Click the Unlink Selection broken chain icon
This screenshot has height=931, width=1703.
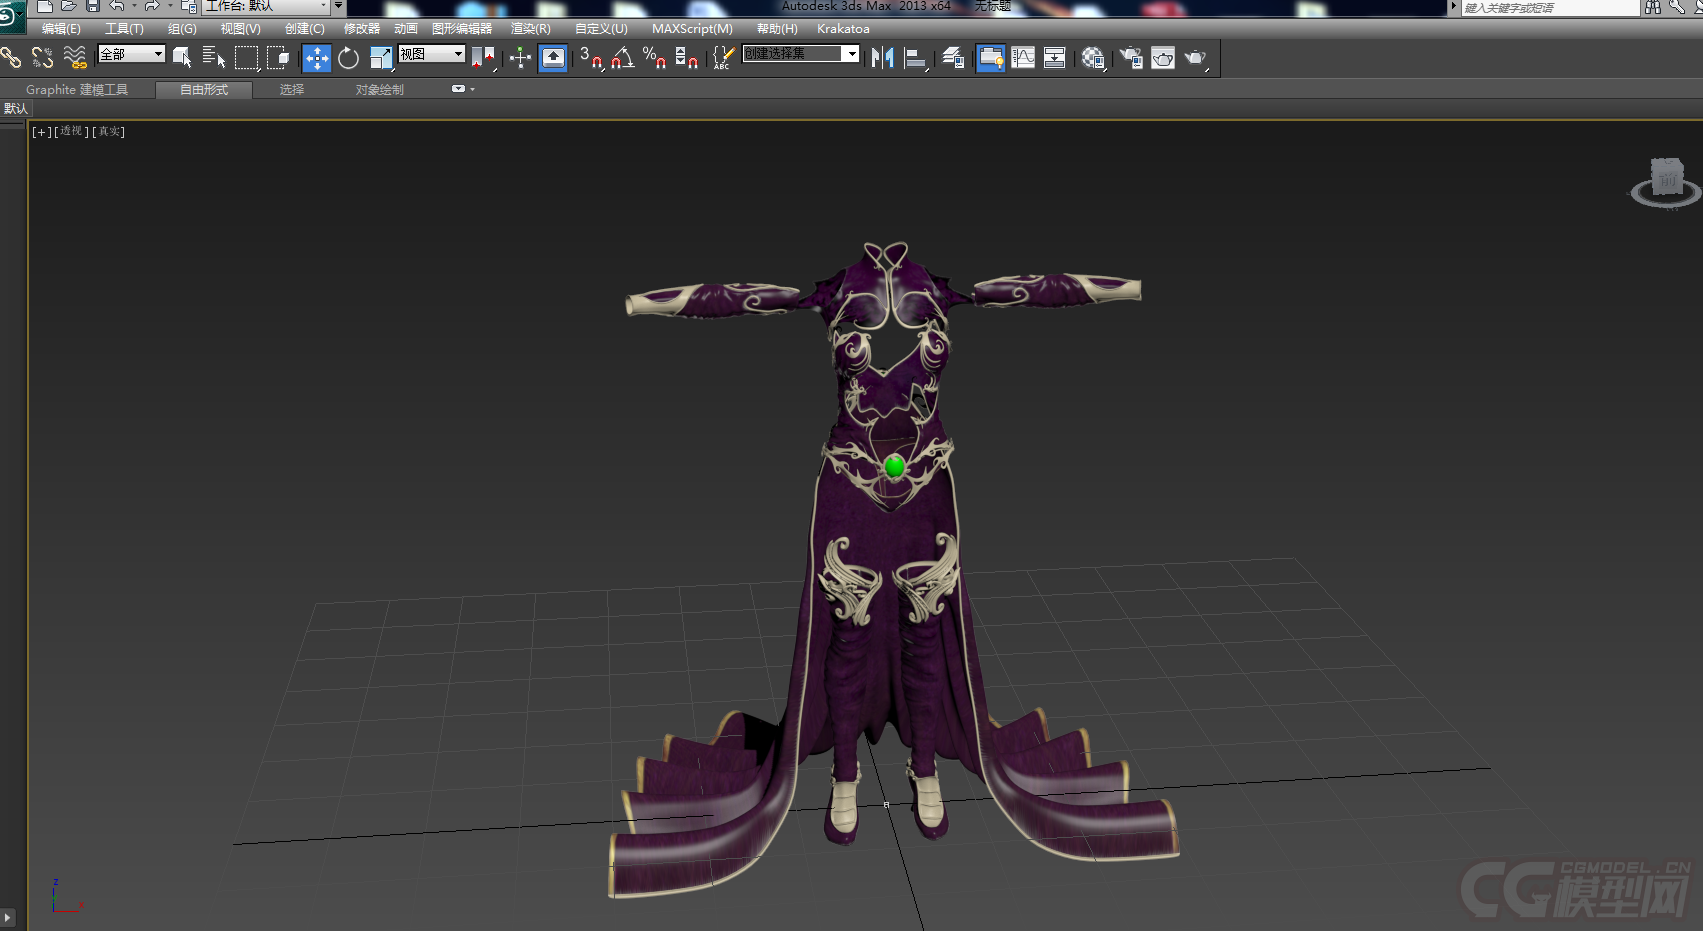coord(42,58)
